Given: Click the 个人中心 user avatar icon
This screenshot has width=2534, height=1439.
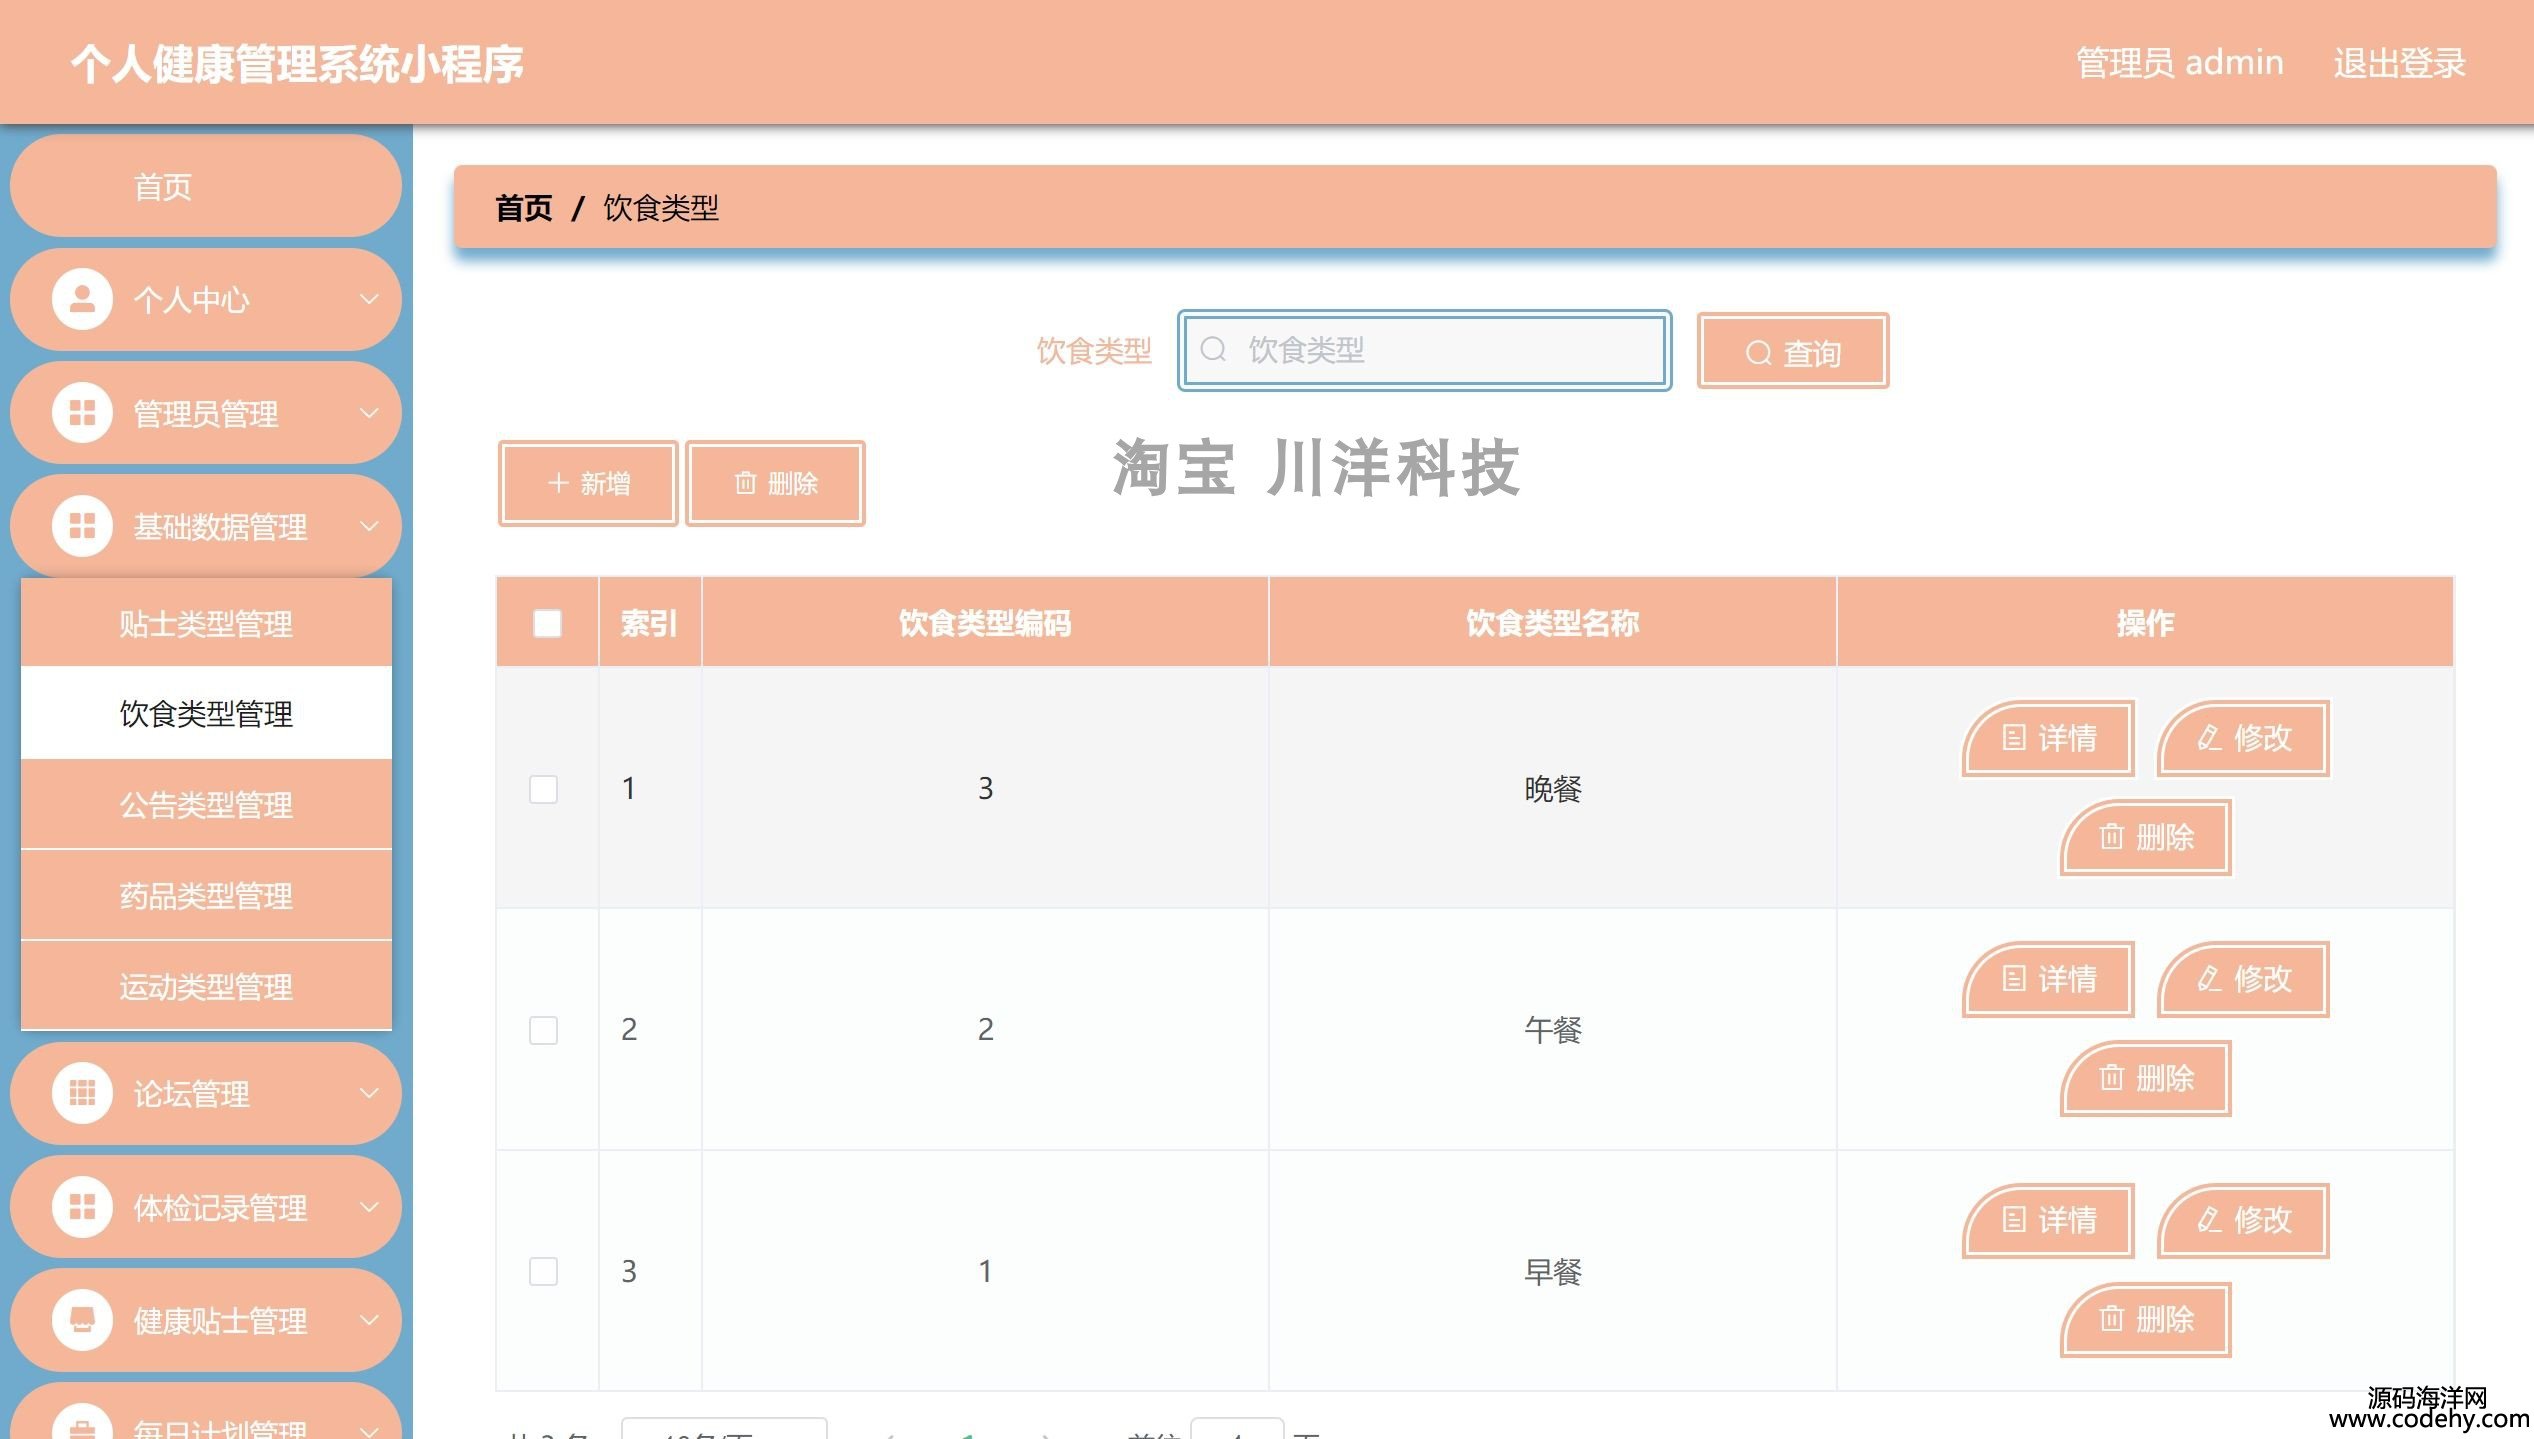Looking at the screenshot, I should point(82,299).
